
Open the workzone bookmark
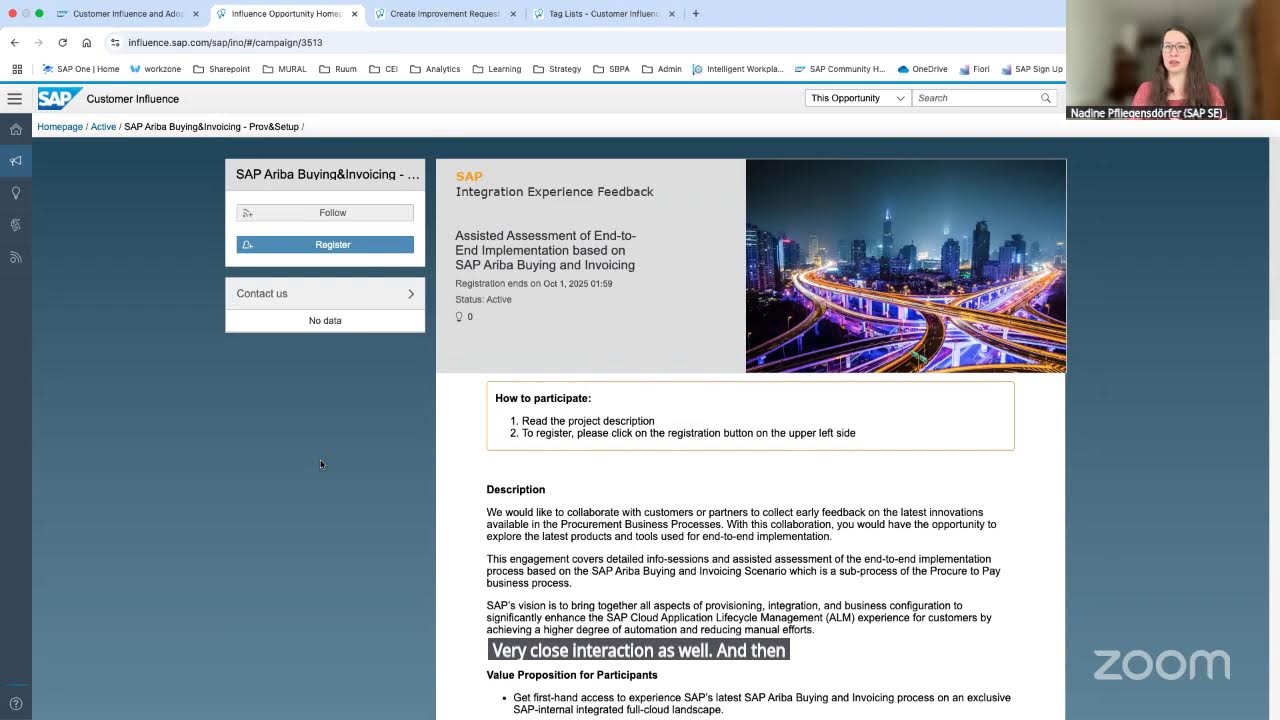(155, 69)
